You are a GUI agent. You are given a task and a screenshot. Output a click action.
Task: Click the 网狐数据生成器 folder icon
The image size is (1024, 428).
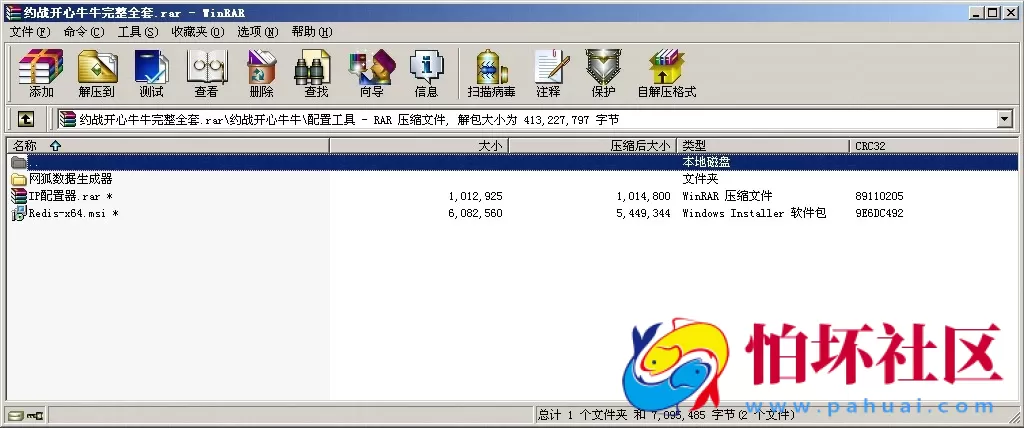(19, 178)
